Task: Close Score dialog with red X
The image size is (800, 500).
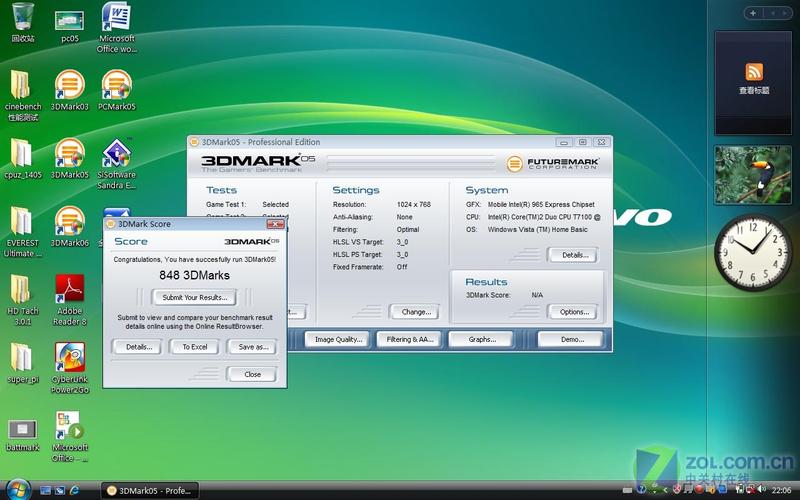Action: tap(276, 224)
